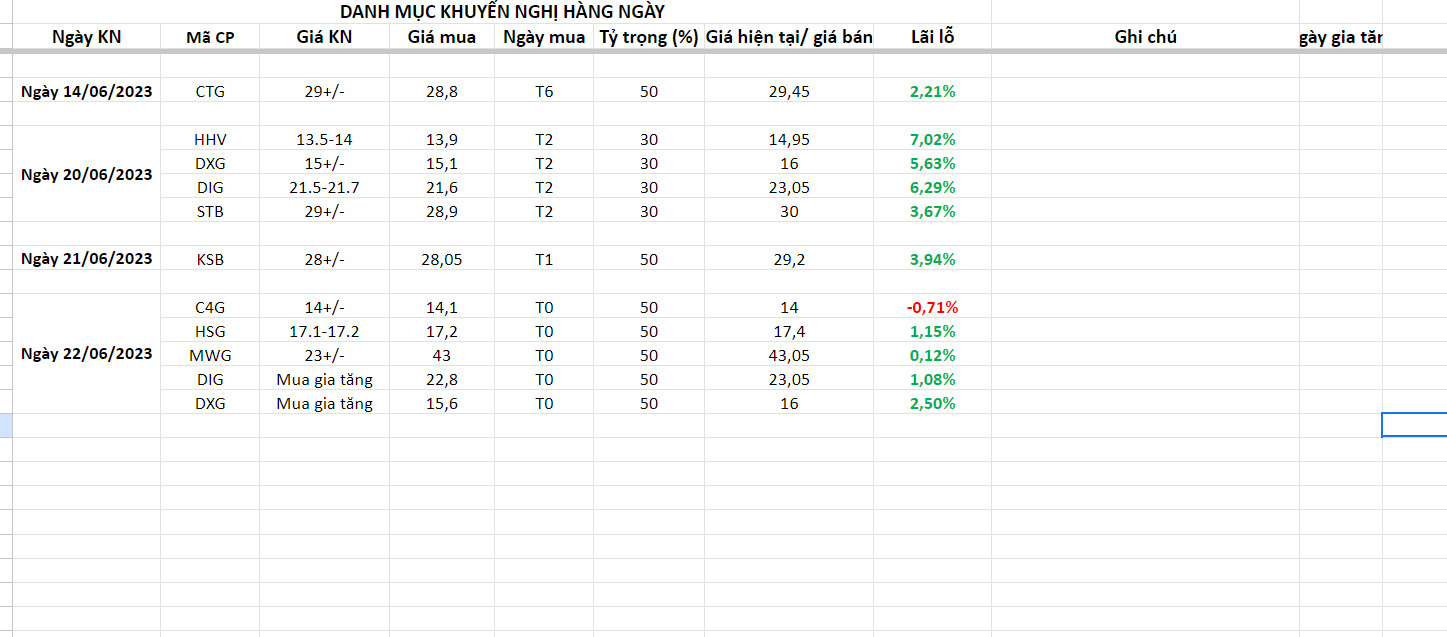Select the '29+/-' cell in STB row

[325, 211]
